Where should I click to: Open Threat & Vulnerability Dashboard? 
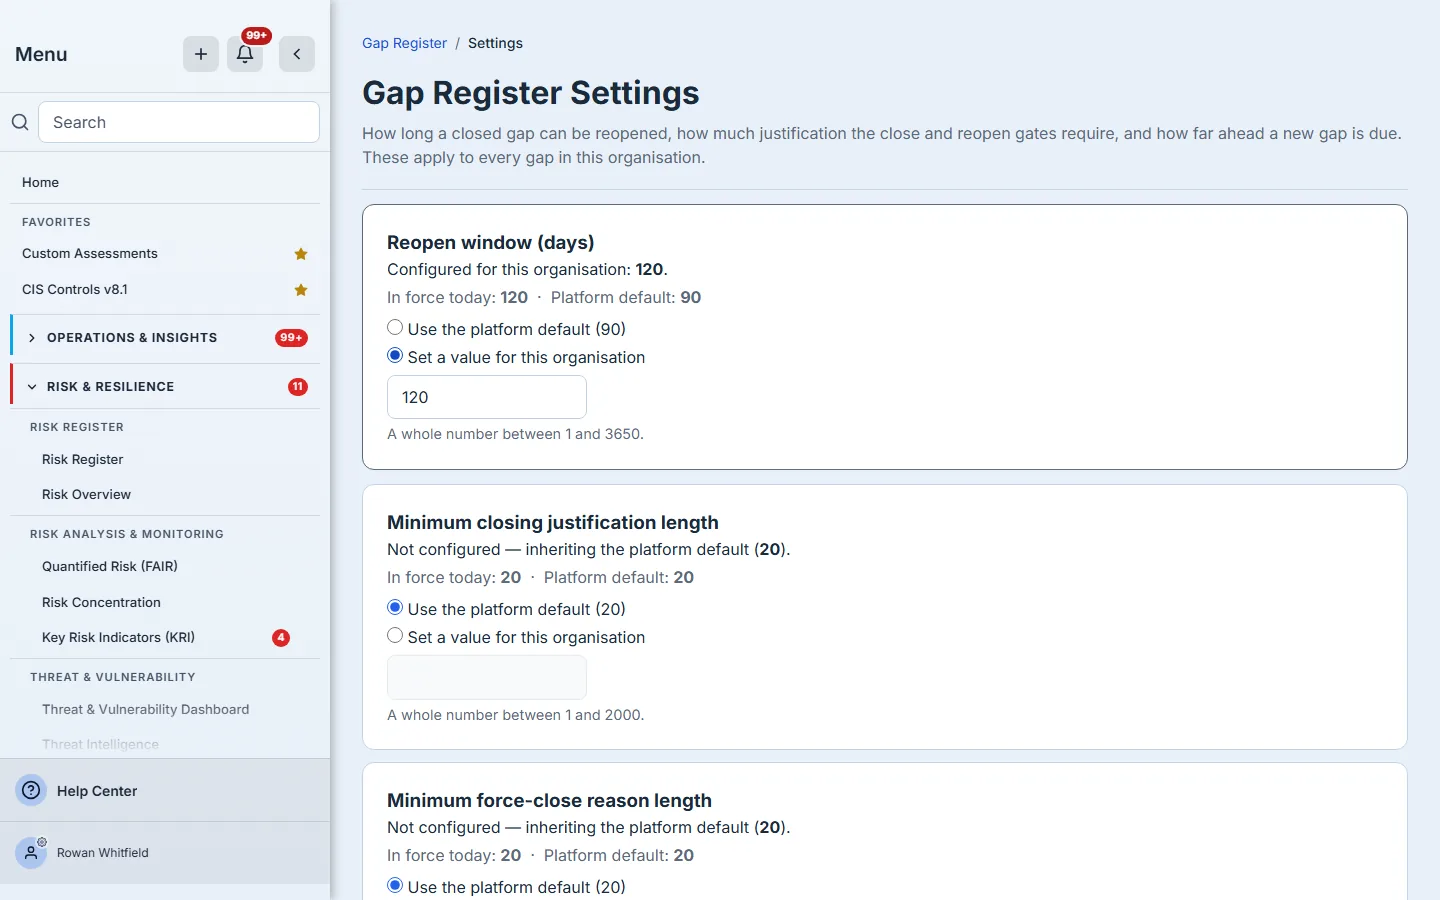(145, 710)
